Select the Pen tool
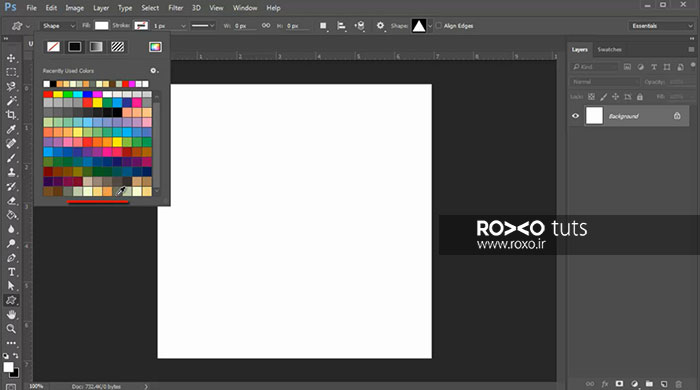 click(x=11, y=258)
